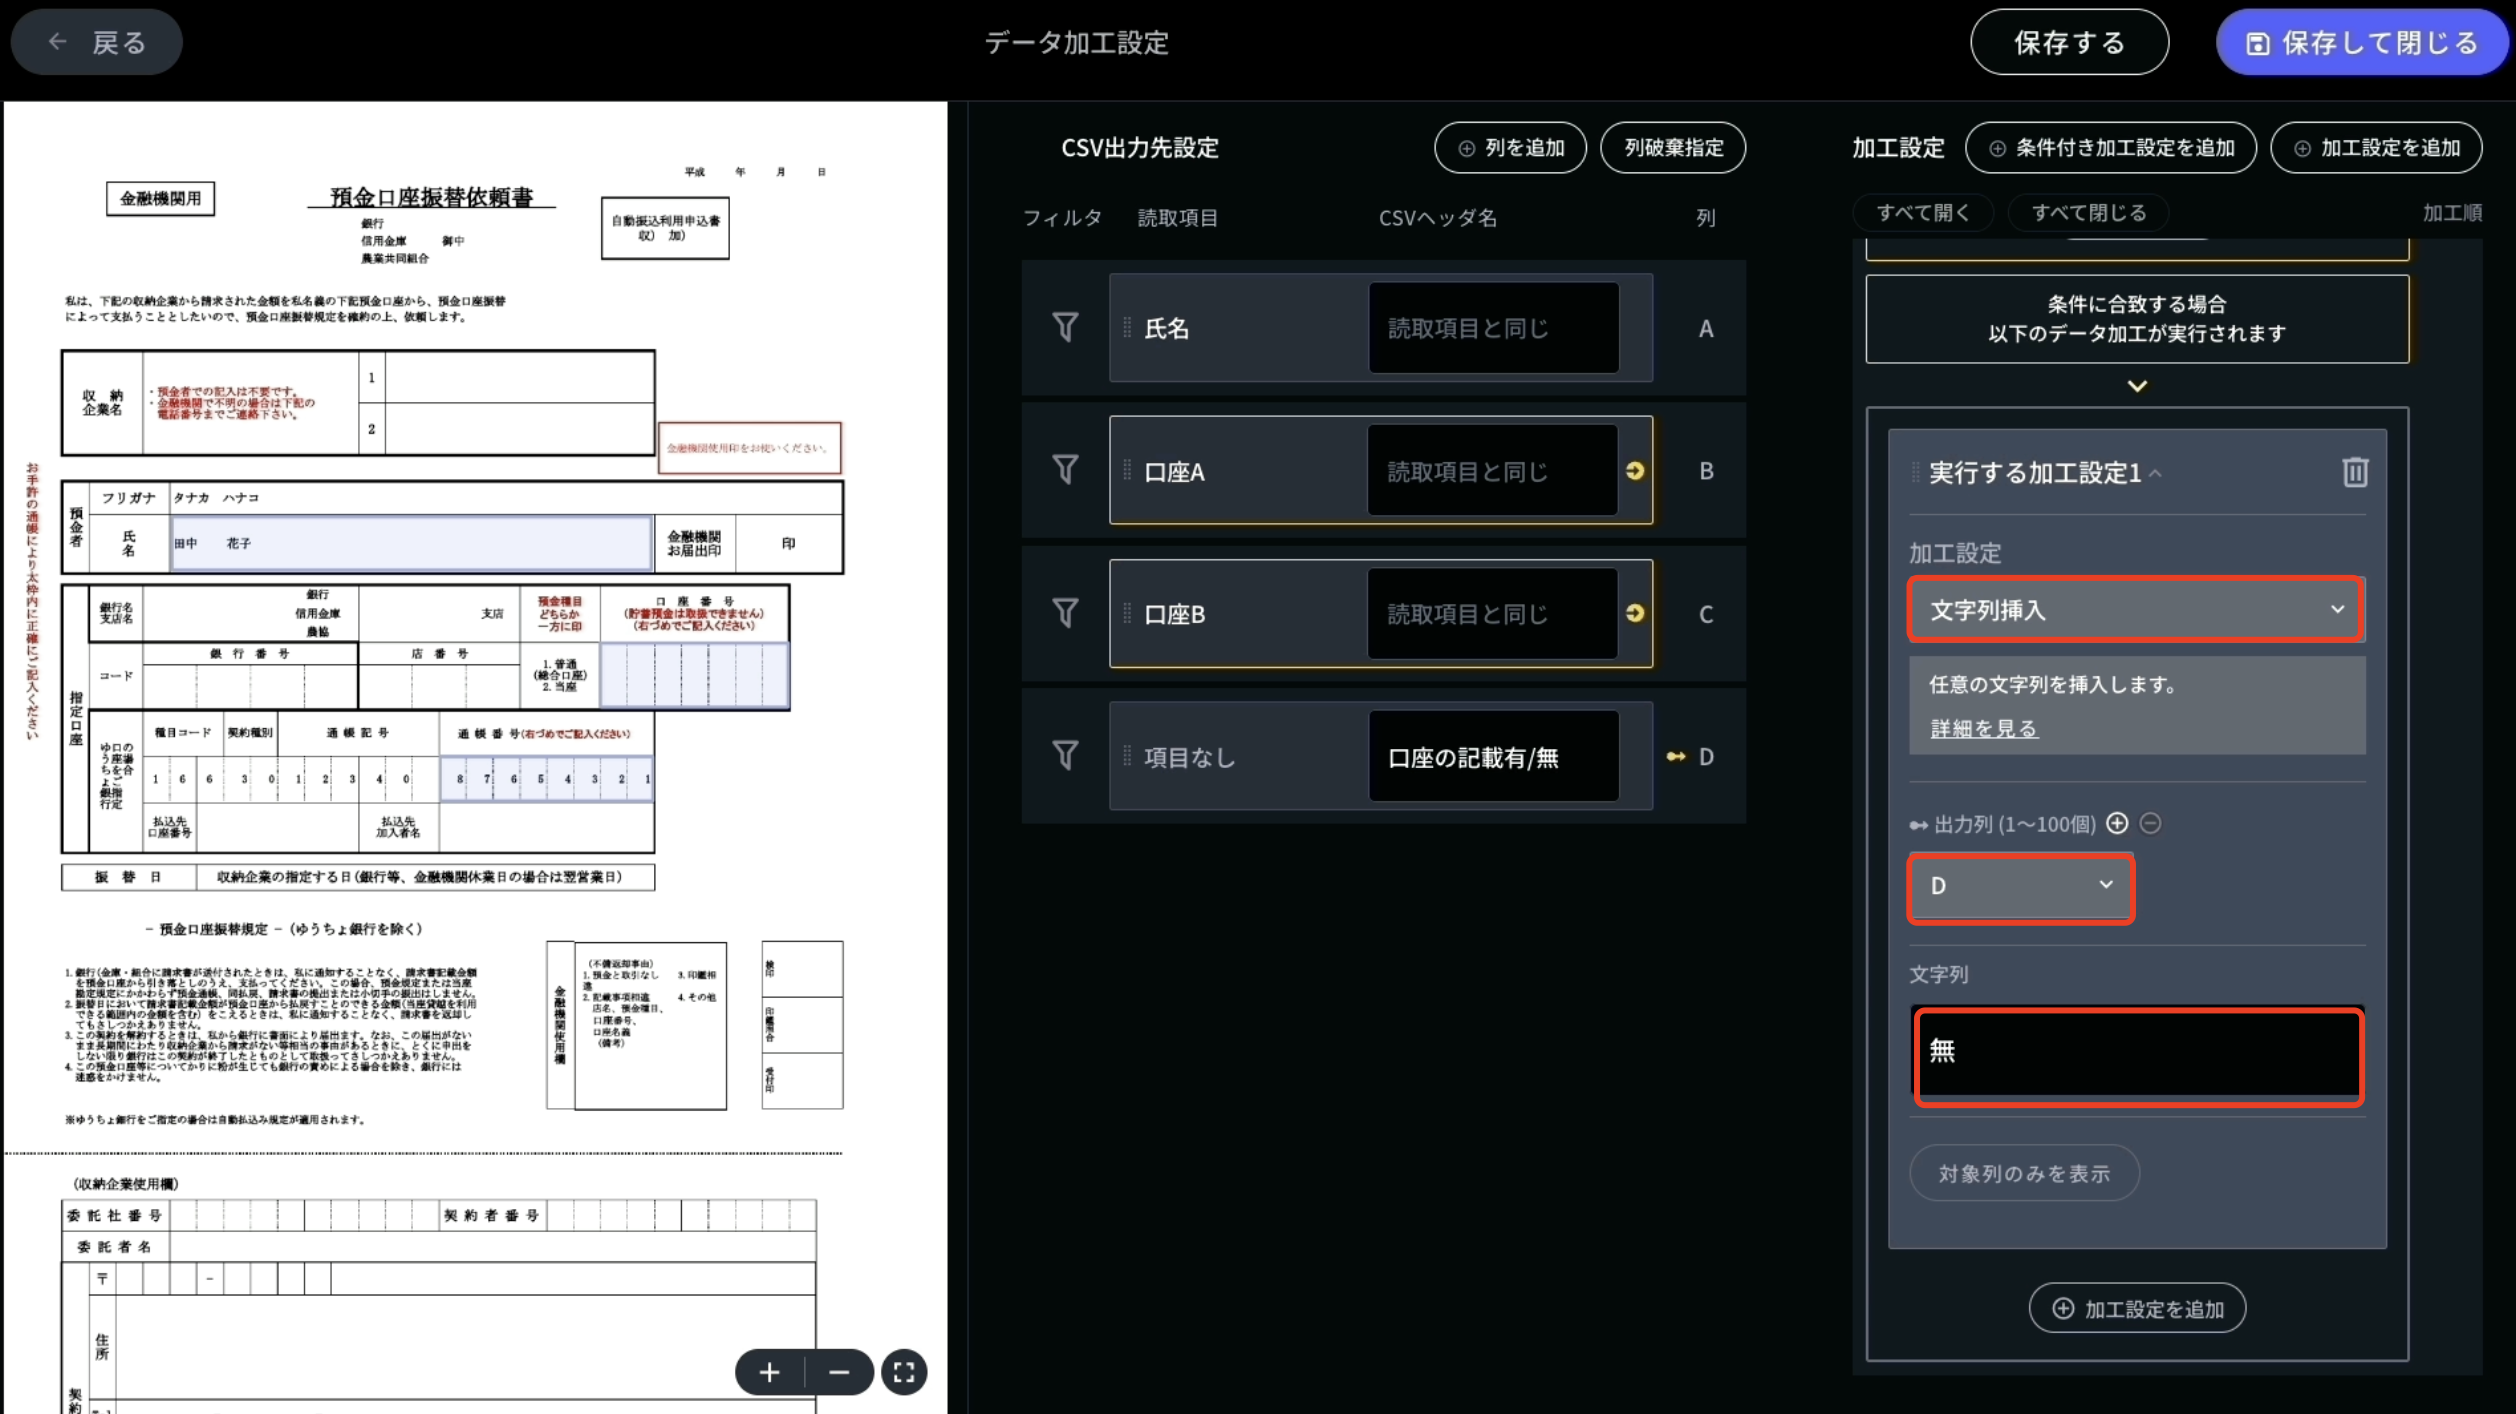
Task: Collapse the 実行する加工設定1 section
Action: click(2156, 473)
